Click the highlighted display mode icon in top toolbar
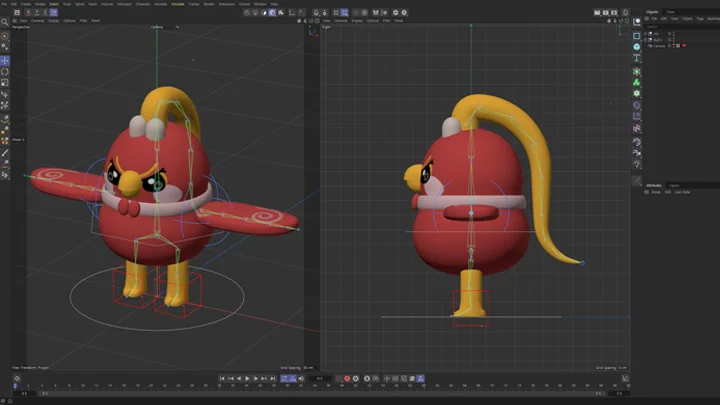The image size is (720, 405). (x=272, y=13)
